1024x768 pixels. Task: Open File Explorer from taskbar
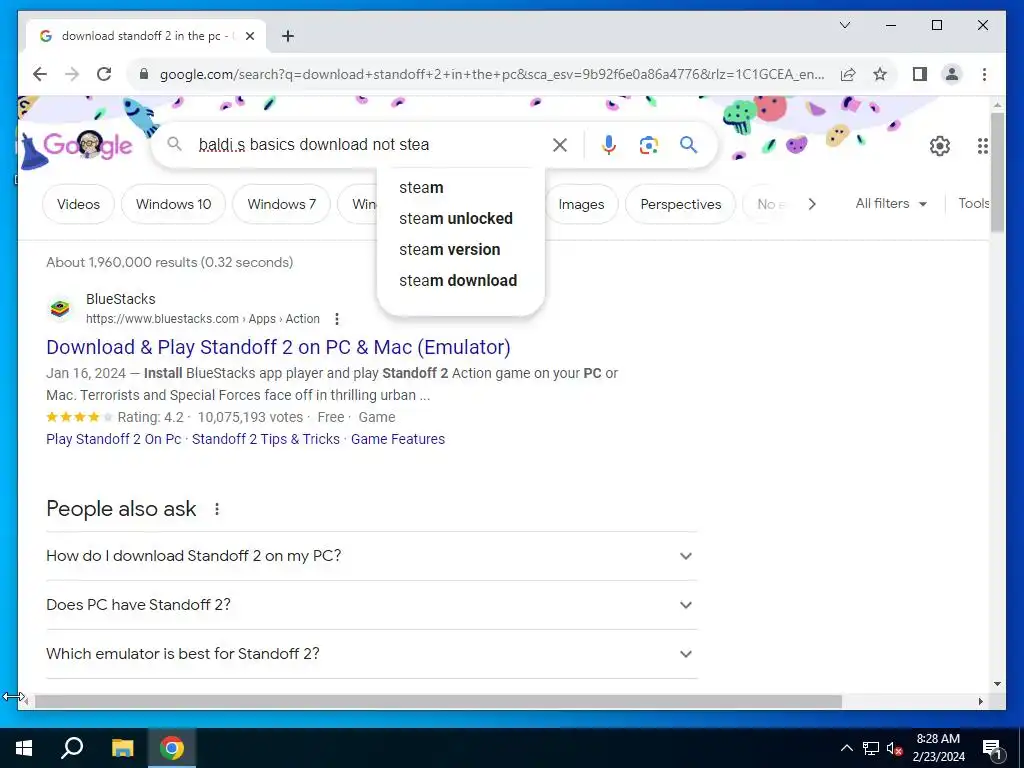(x=122, y=748)
